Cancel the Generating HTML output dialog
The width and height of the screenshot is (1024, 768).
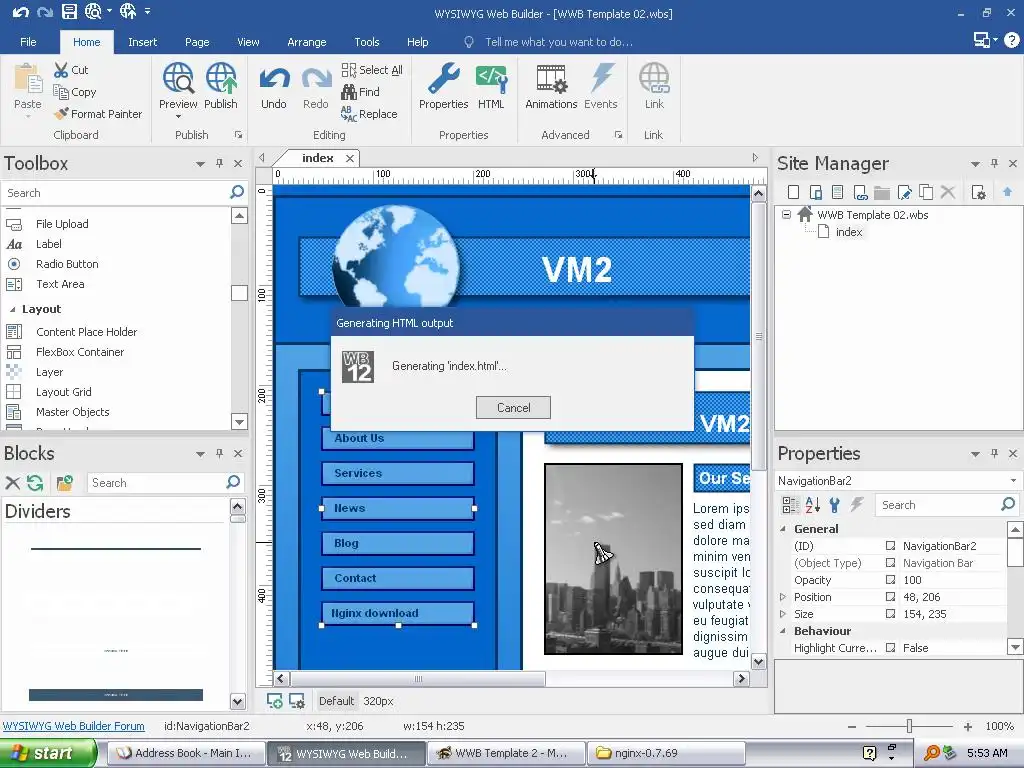(x=513, y=408)
